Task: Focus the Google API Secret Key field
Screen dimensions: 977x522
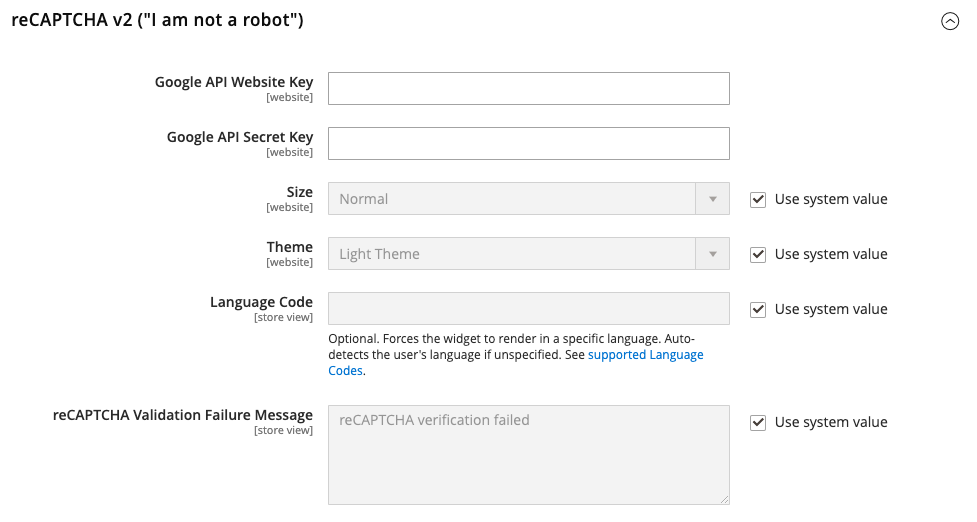Action: click(528, 143)
